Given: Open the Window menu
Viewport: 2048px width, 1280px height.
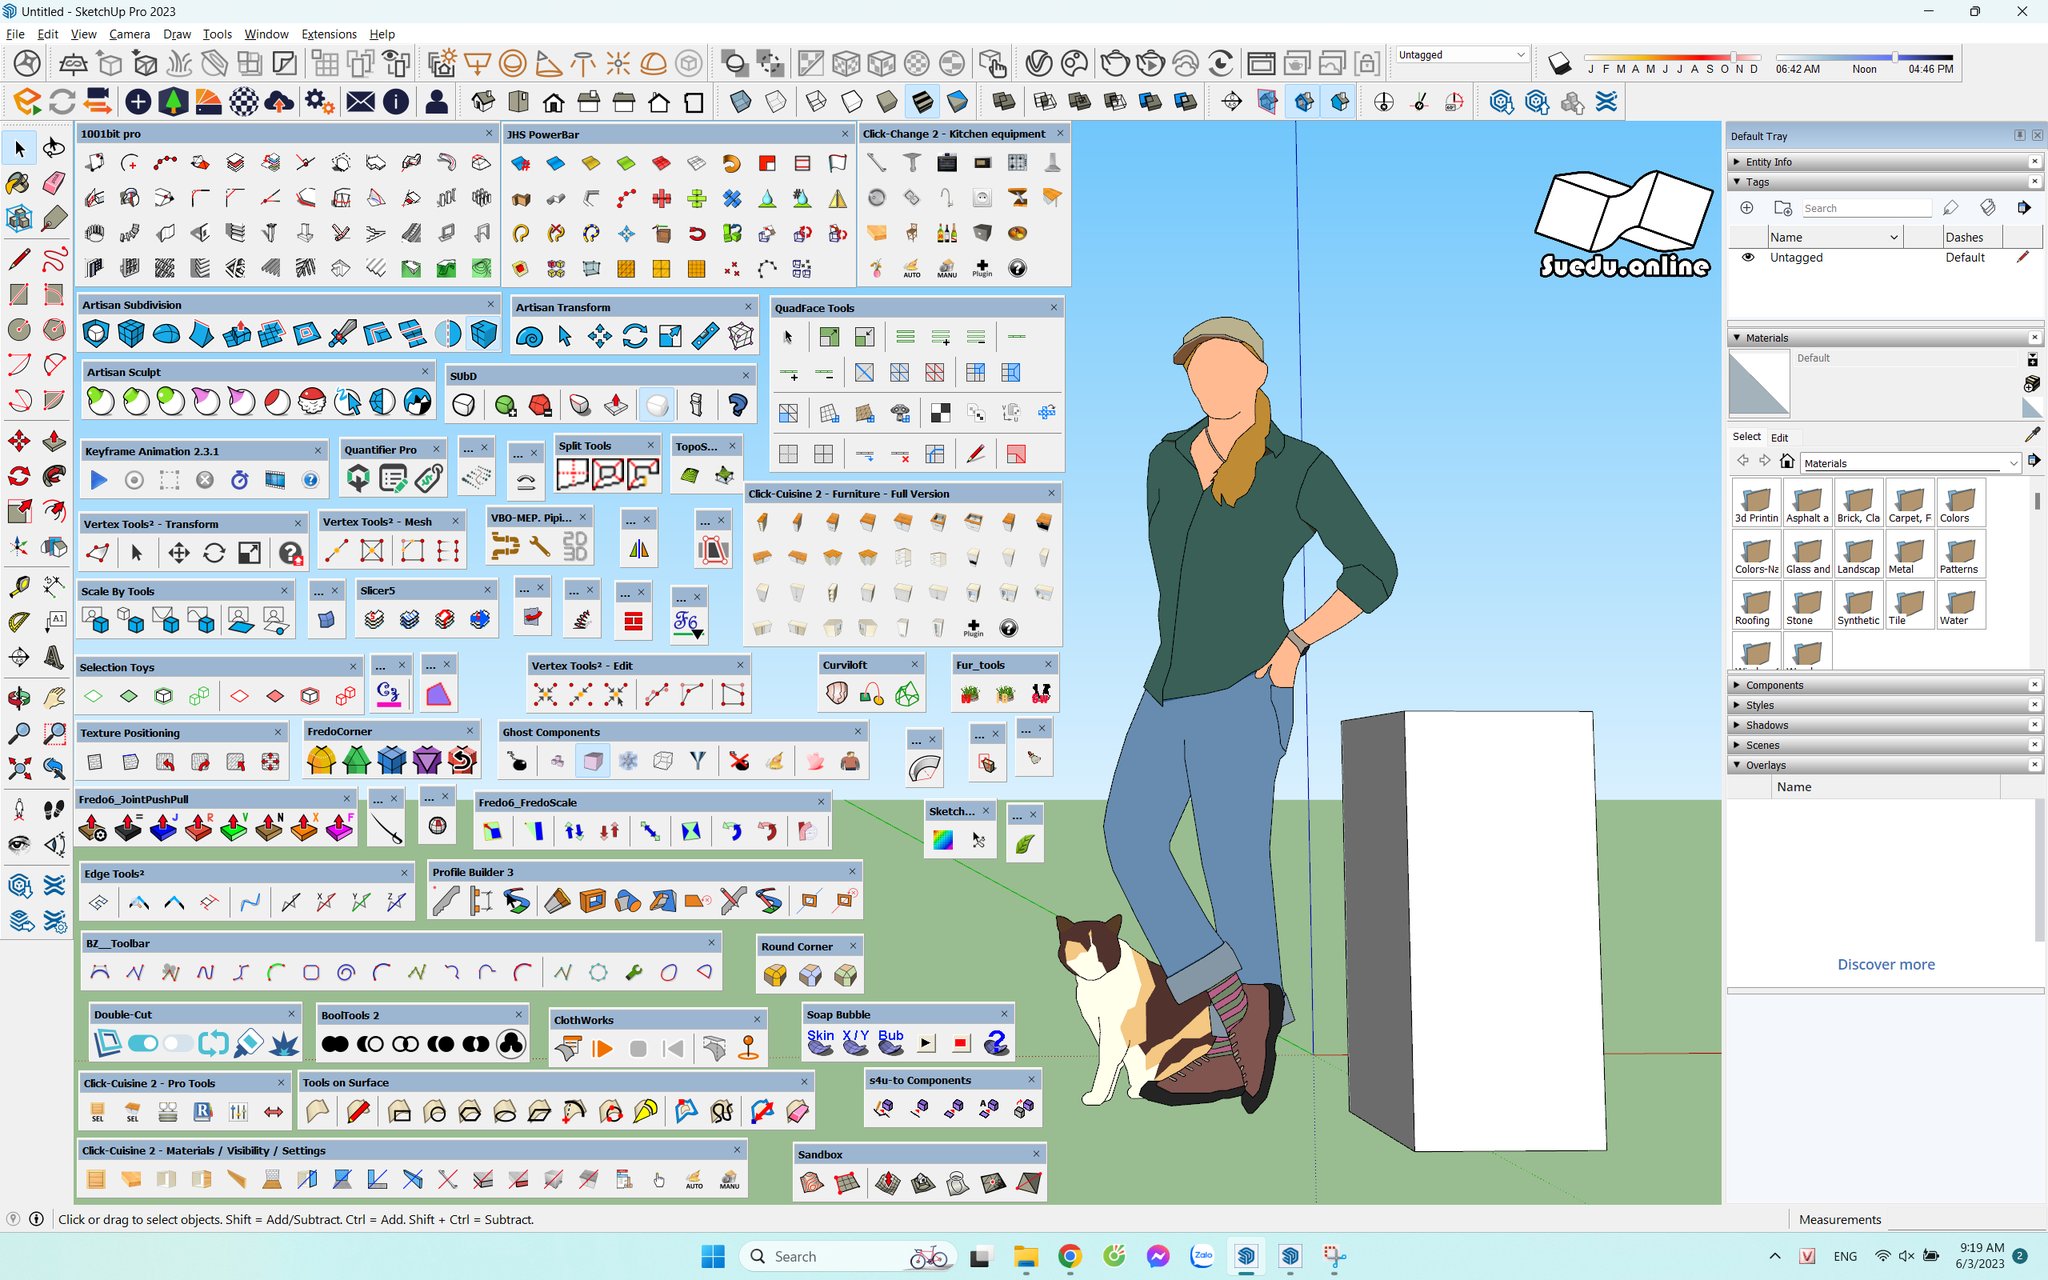Looking at the screenshot, I should pyautogui.click(x=266, y=34).
